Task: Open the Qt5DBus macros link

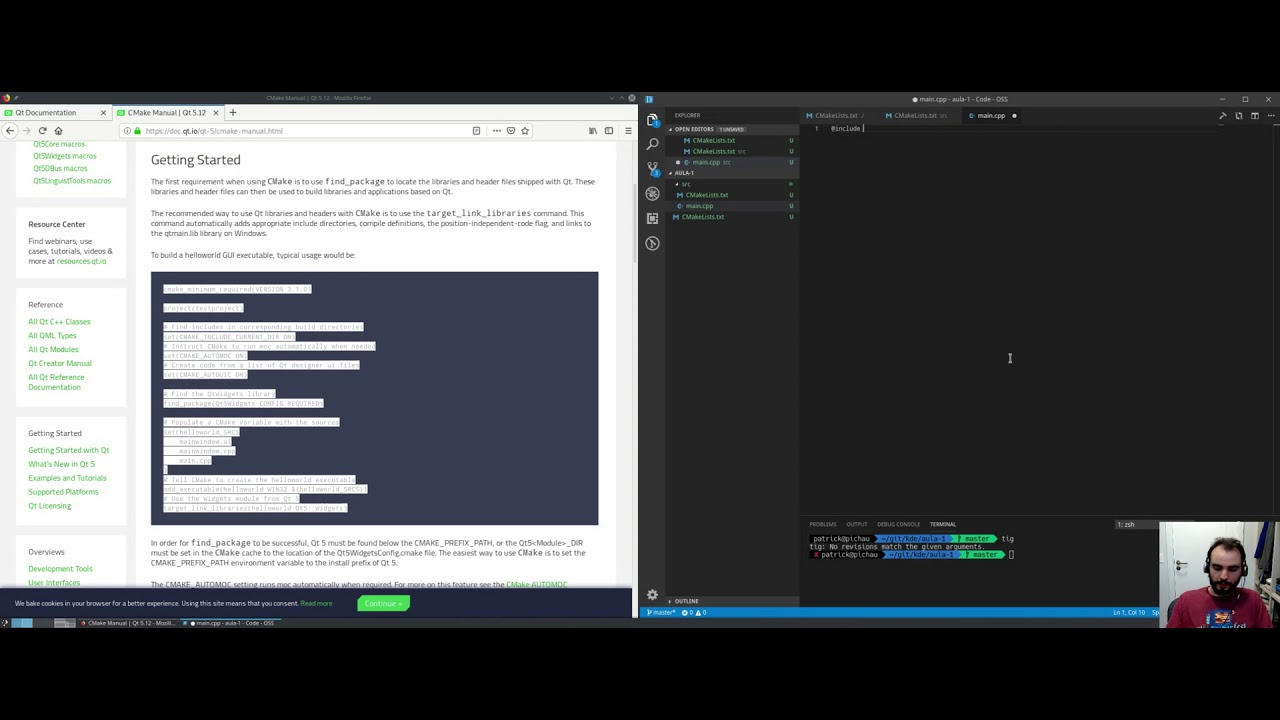Action: coord(60,168)
